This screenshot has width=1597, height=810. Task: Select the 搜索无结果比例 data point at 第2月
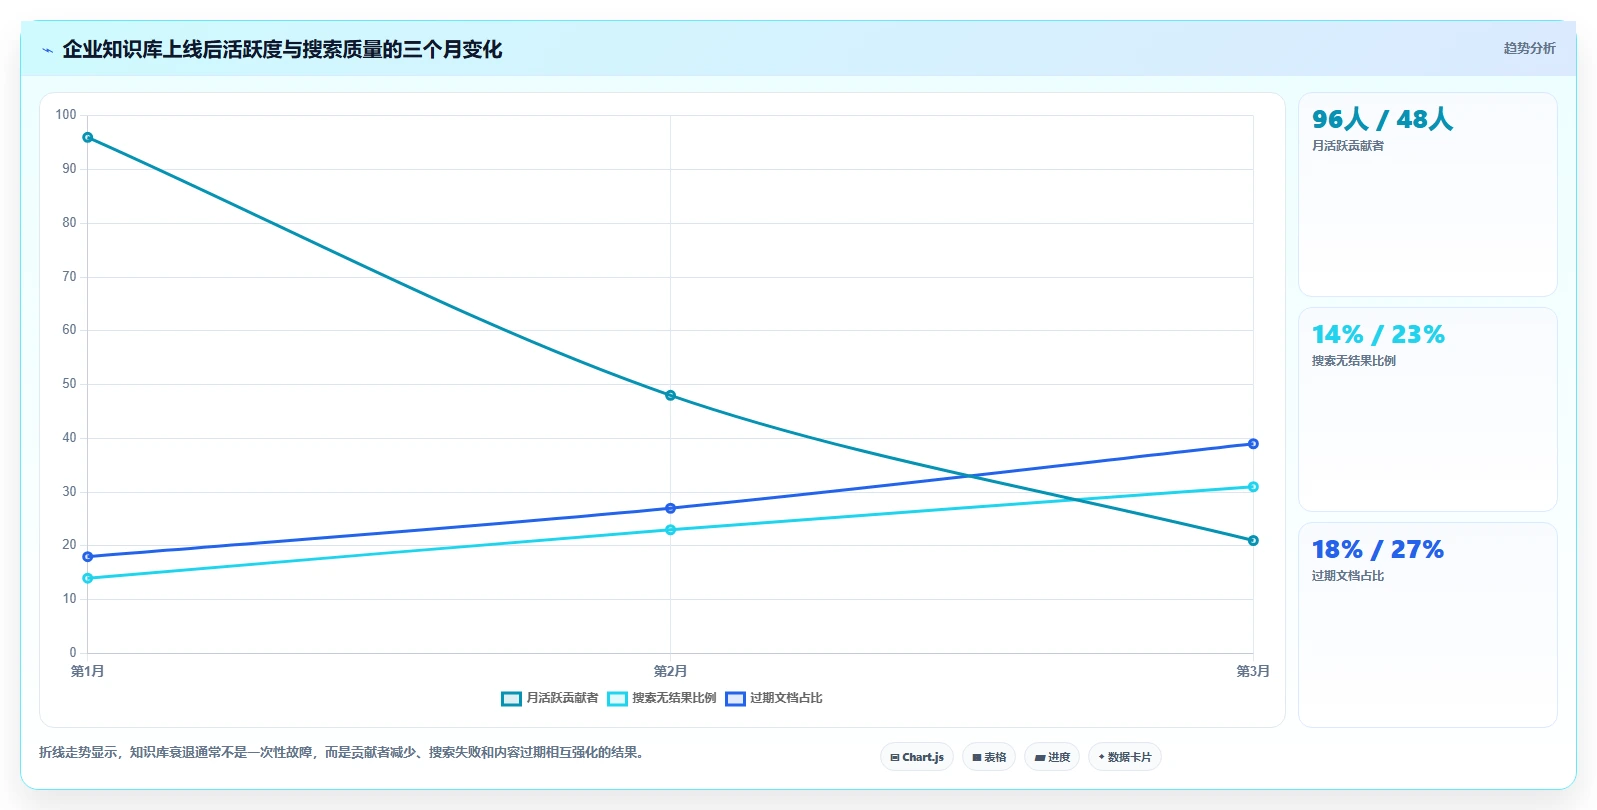coord(670,530)
